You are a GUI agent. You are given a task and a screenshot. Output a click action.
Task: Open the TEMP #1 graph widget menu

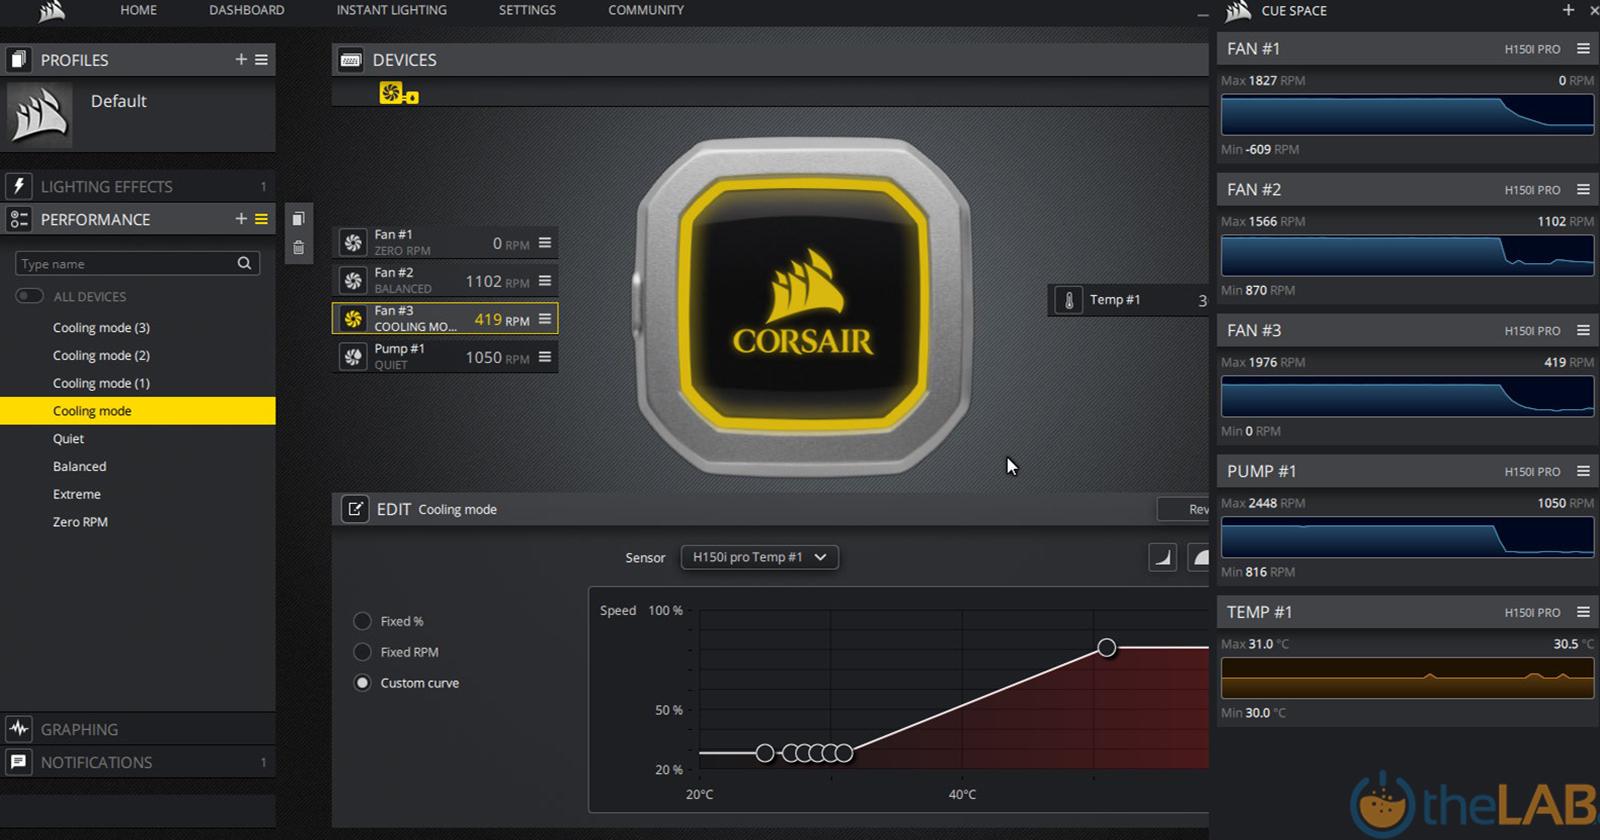click(x=1583, y=612)
